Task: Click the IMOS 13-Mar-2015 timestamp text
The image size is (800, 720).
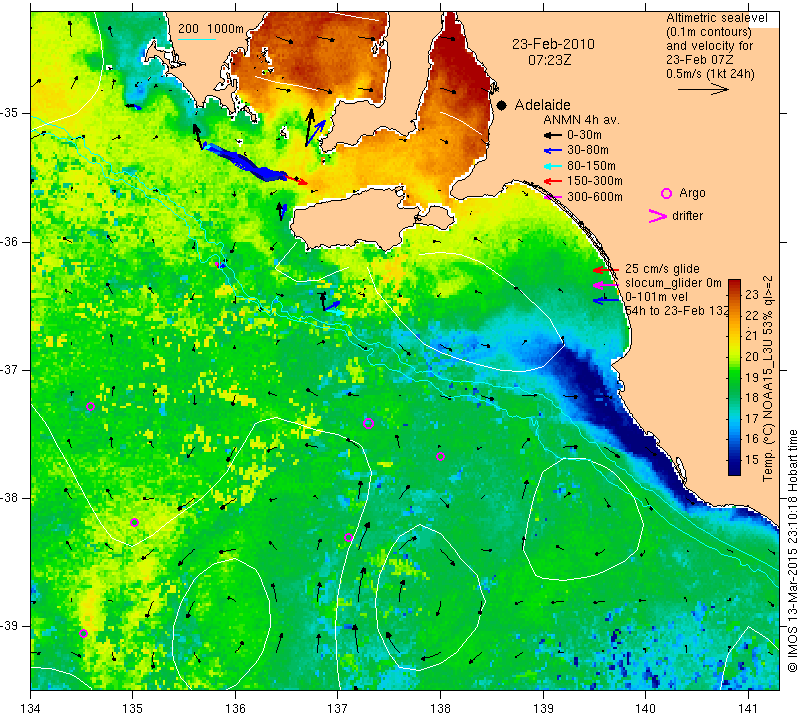Action: click(792, 550)
